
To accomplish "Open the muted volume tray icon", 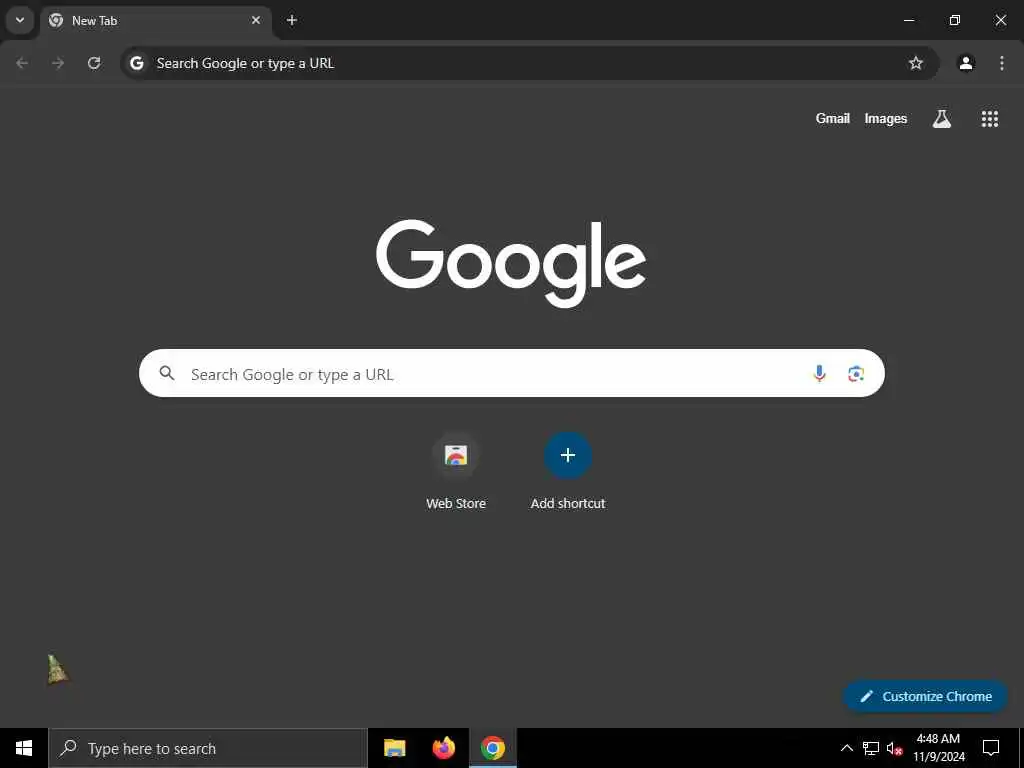I will [895, 748].
